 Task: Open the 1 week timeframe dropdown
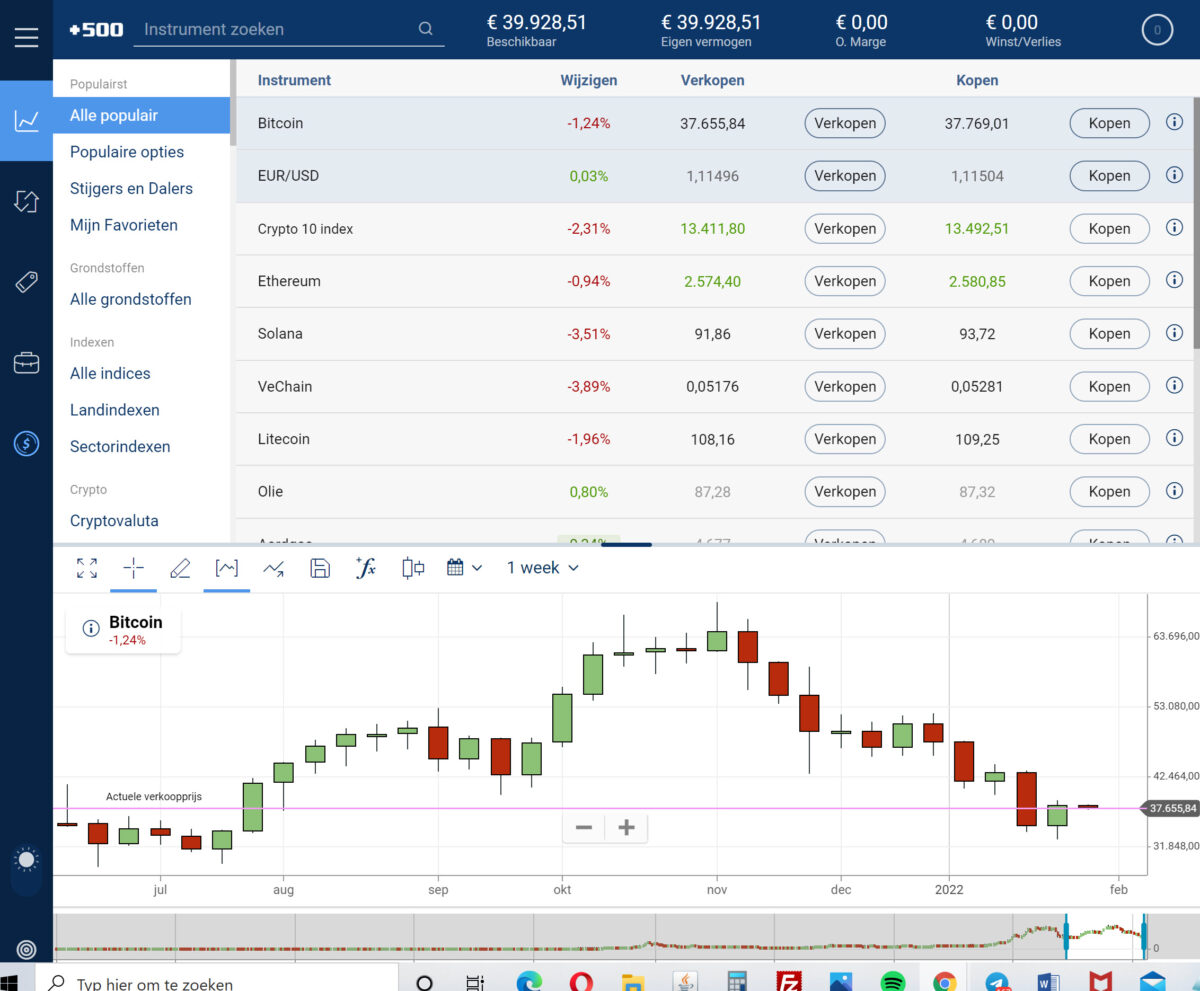click(x=542, y=568)
